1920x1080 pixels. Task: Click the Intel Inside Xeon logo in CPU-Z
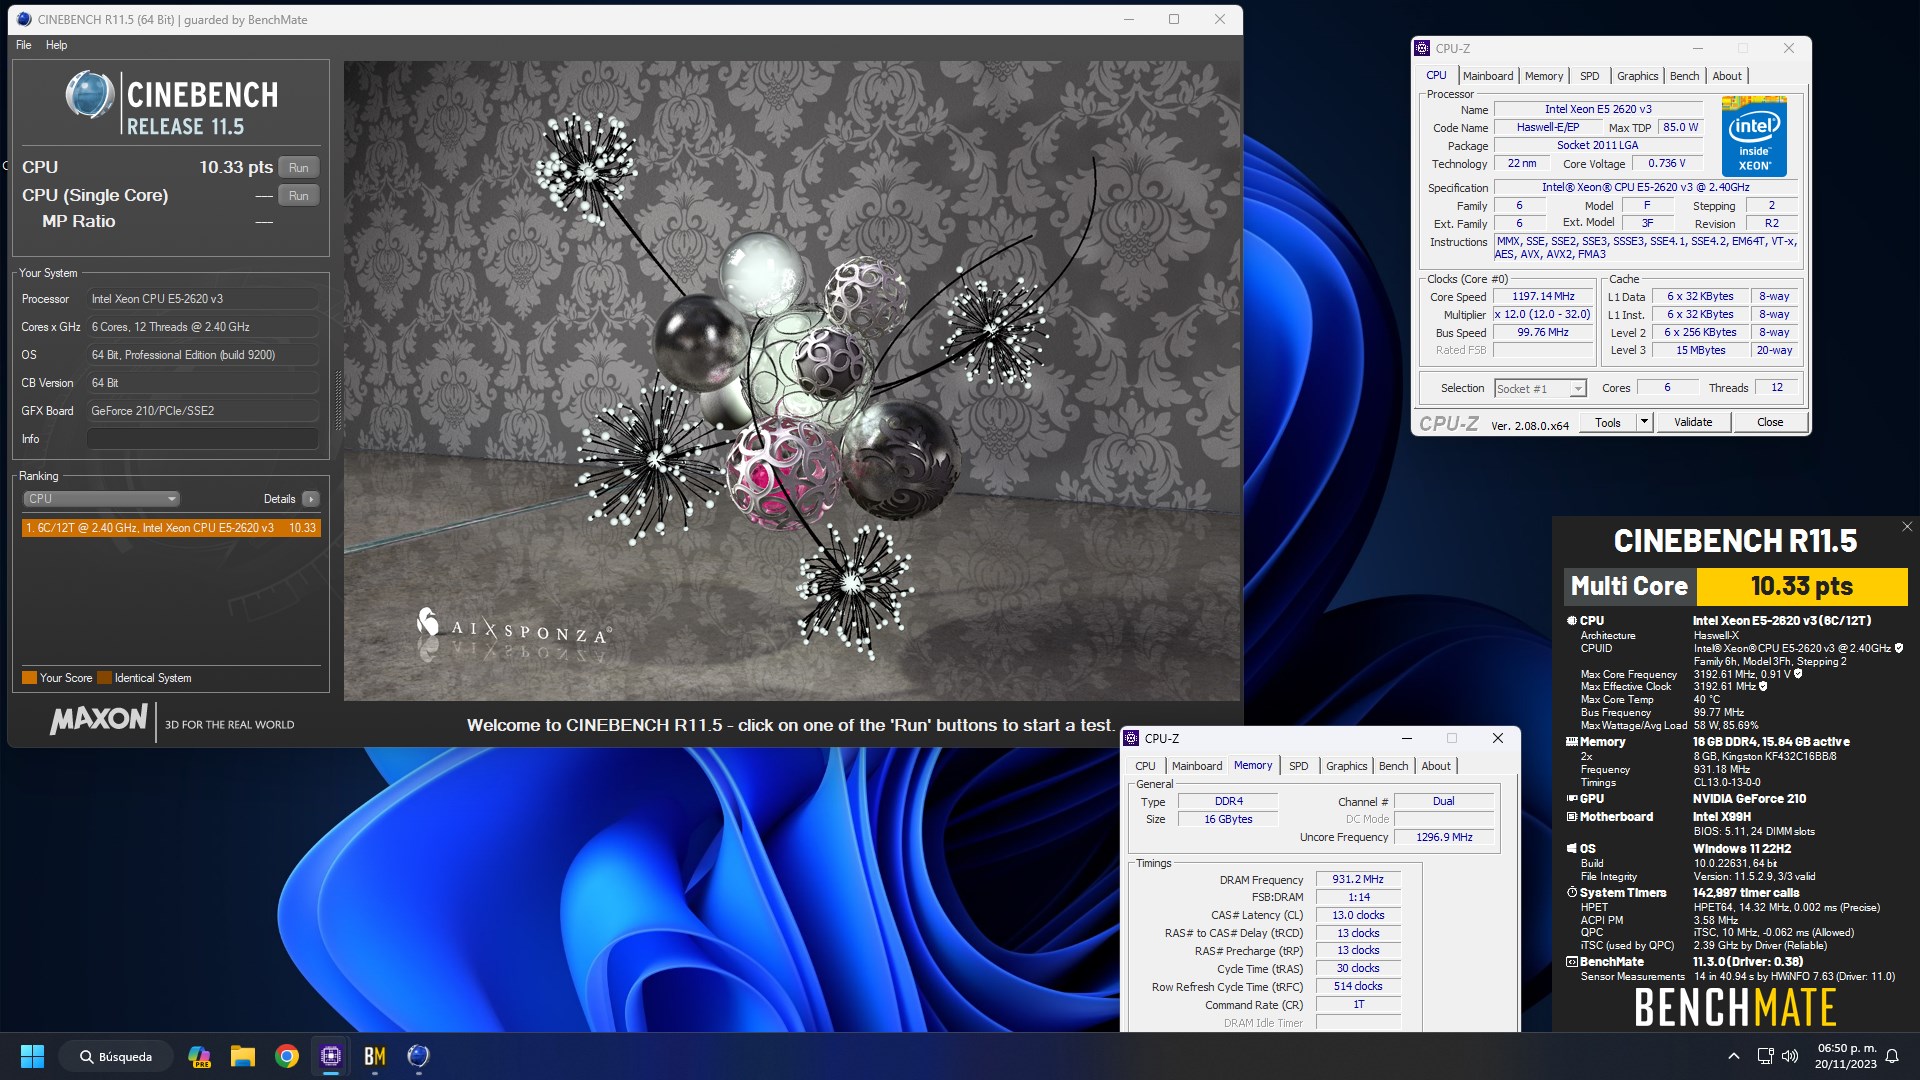1754,137
